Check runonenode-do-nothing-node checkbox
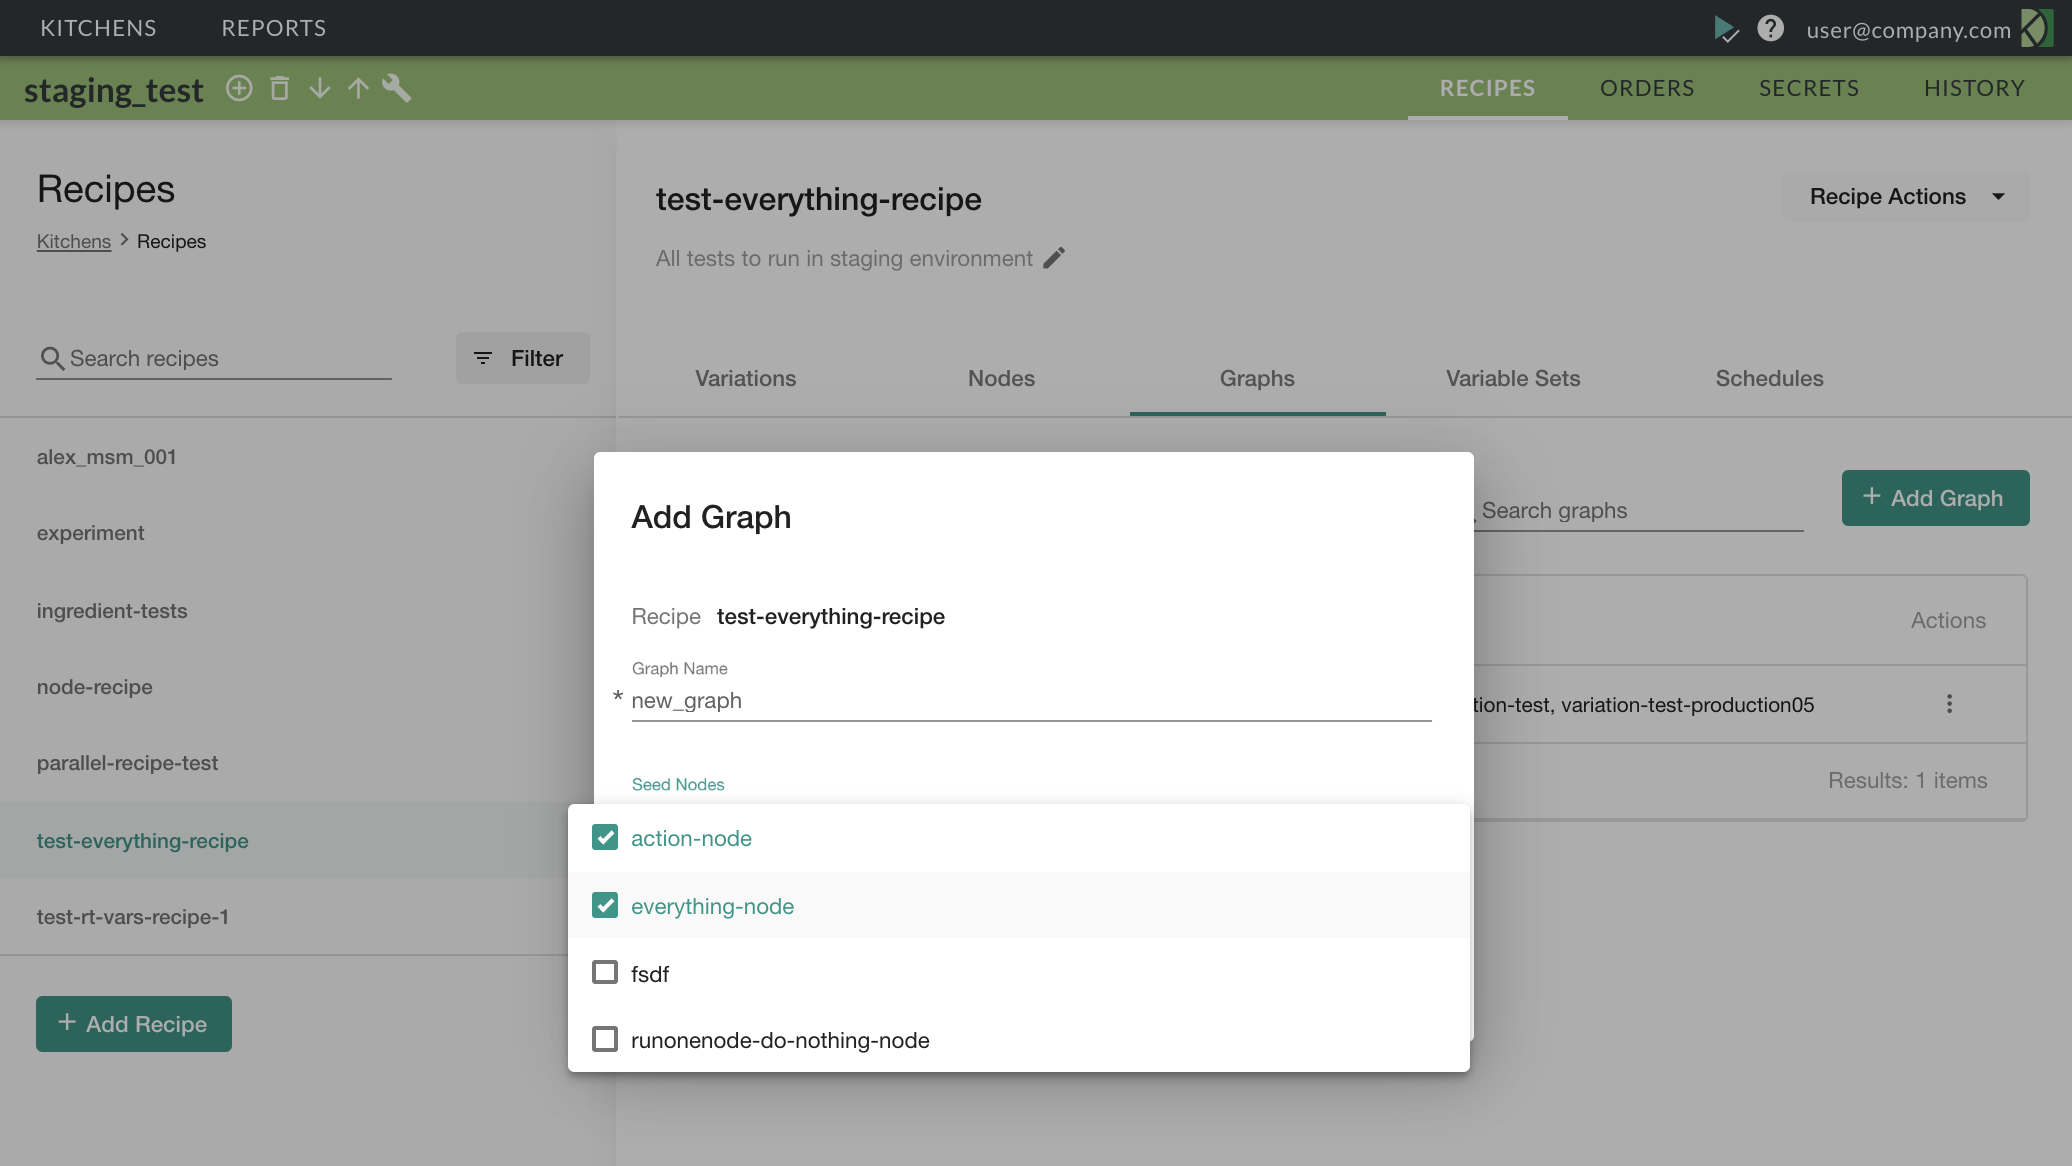The height and width of the screenshot is (1166, 2072). 605,1040
